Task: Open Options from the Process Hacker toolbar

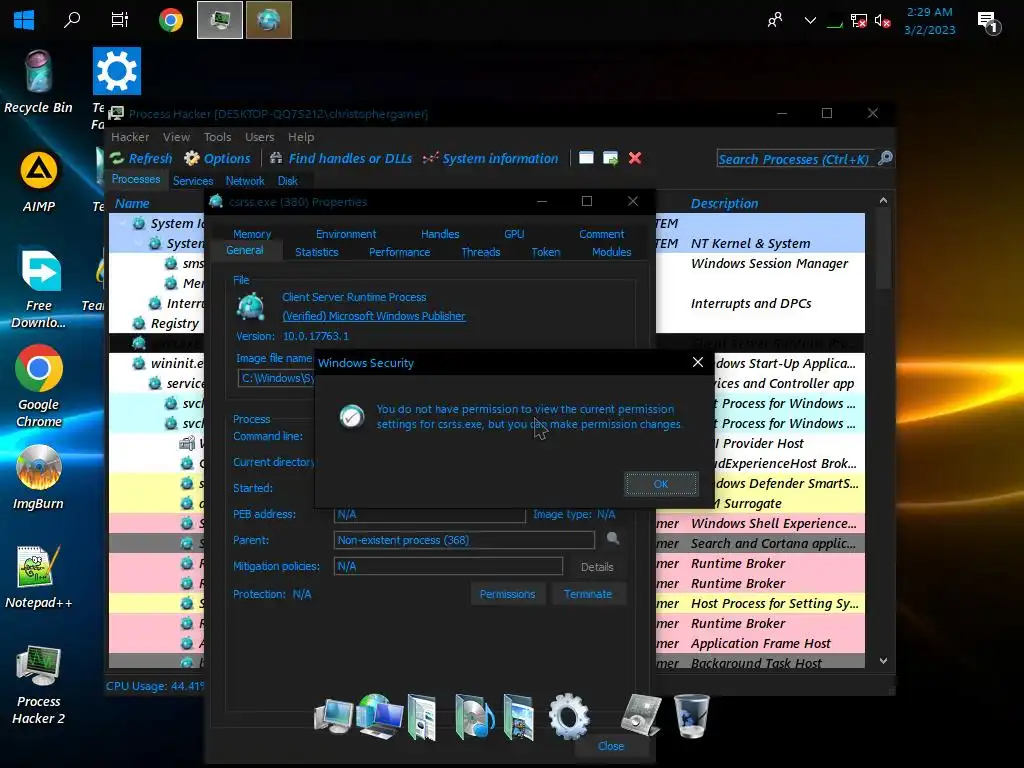Action: 217,159
